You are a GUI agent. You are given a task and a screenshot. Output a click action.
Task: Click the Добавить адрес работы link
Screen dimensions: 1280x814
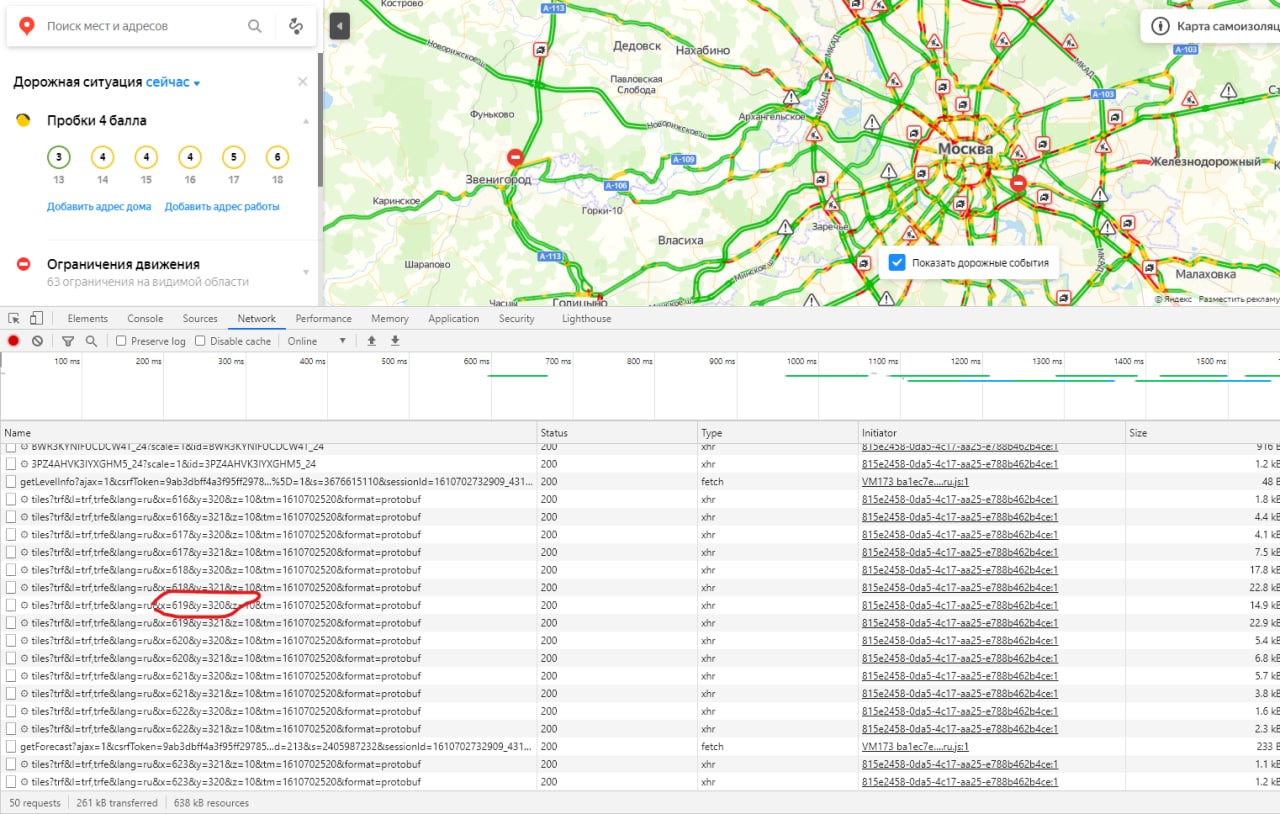tap(222, 206)
